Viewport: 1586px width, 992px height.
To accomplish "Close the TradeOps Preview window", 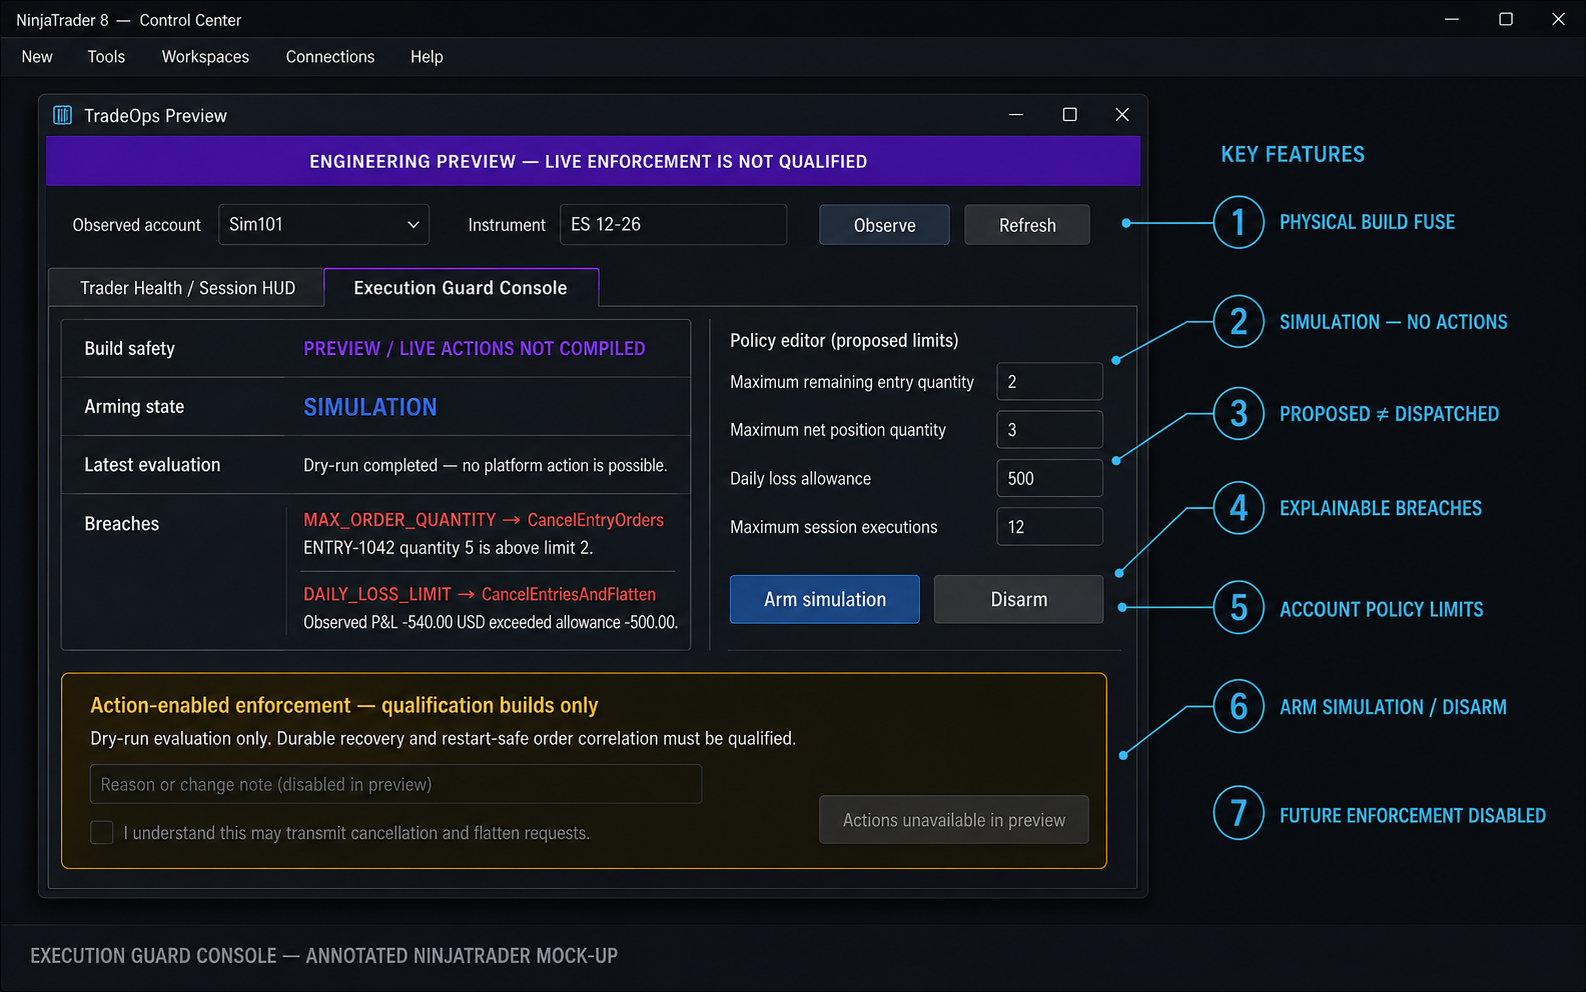I will (1122, 115).
